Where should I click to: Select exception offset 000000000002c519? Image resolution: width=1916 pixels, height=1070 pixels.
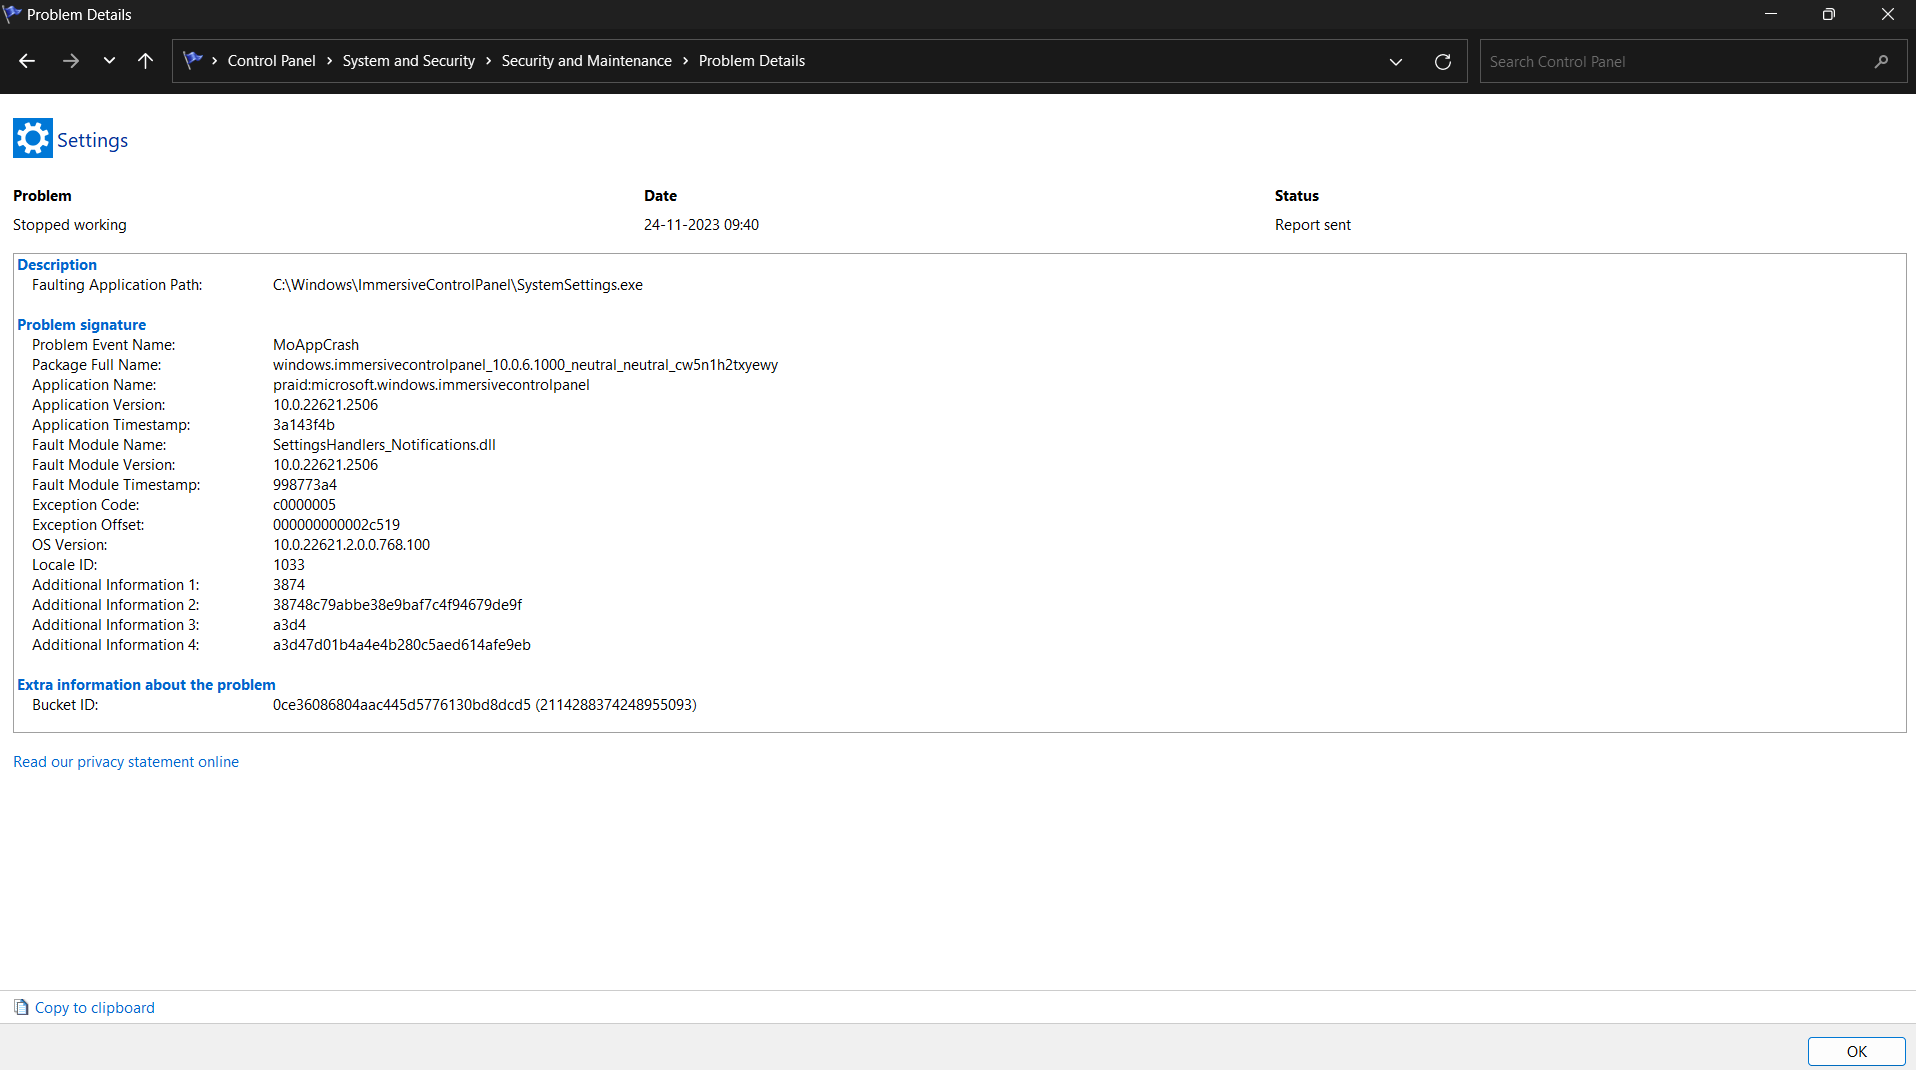(x=336, y=525)
